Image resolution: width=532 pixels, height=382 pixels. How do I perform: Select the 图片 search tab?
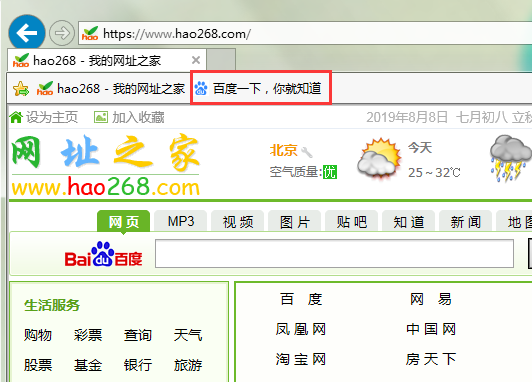point(294,222)
